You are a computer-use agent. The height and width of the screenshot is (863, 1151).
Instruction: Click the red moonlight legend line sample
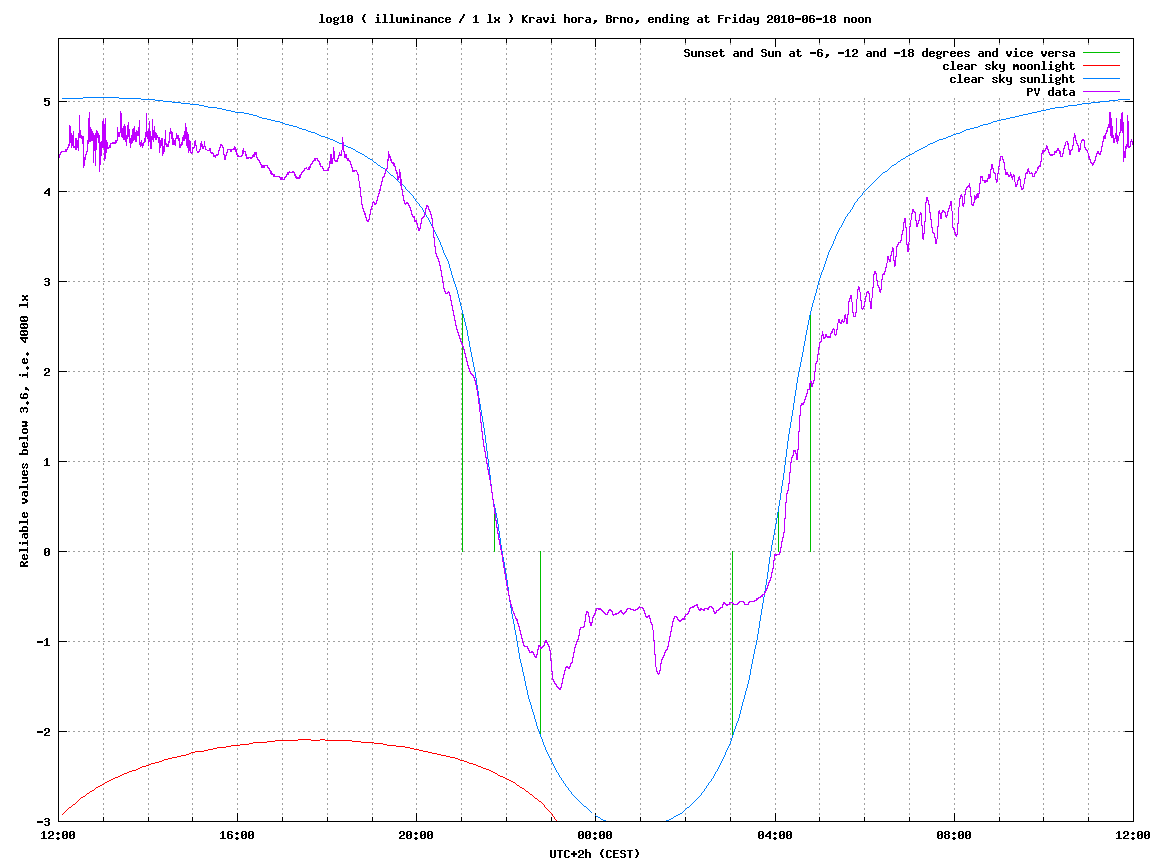pos(1101,66)
